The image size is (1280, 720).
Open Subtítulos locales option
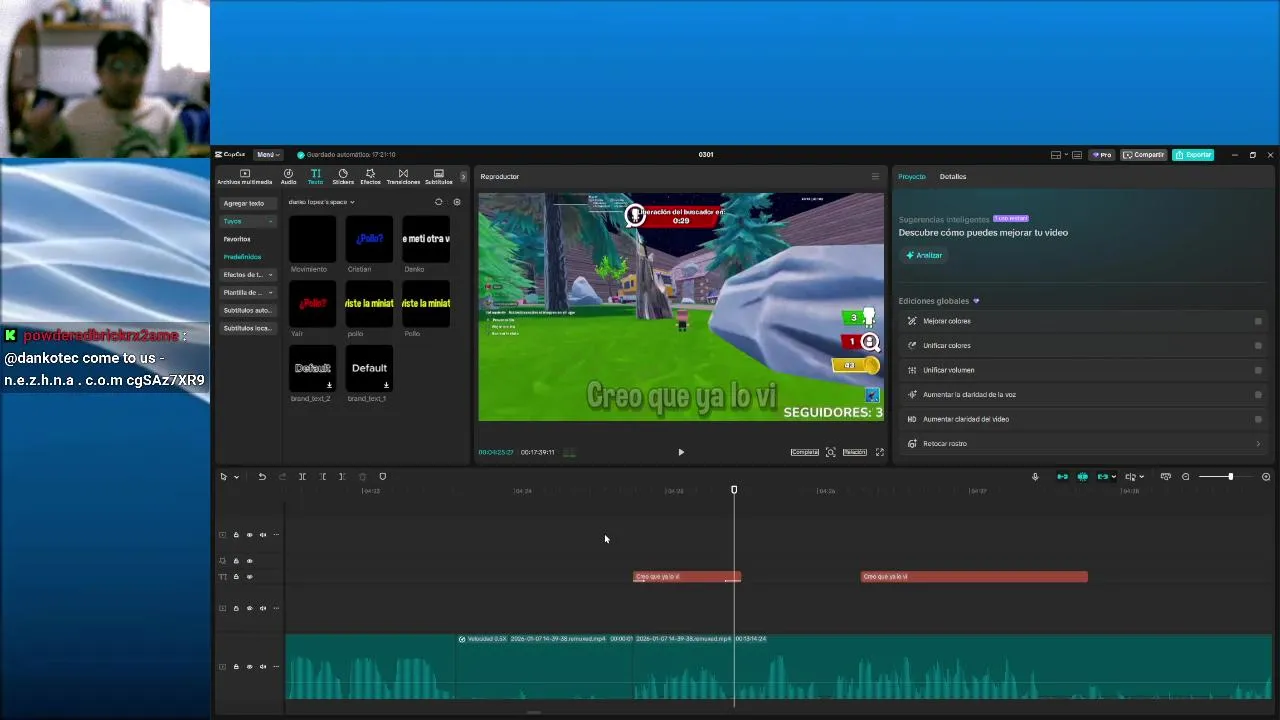248,329
